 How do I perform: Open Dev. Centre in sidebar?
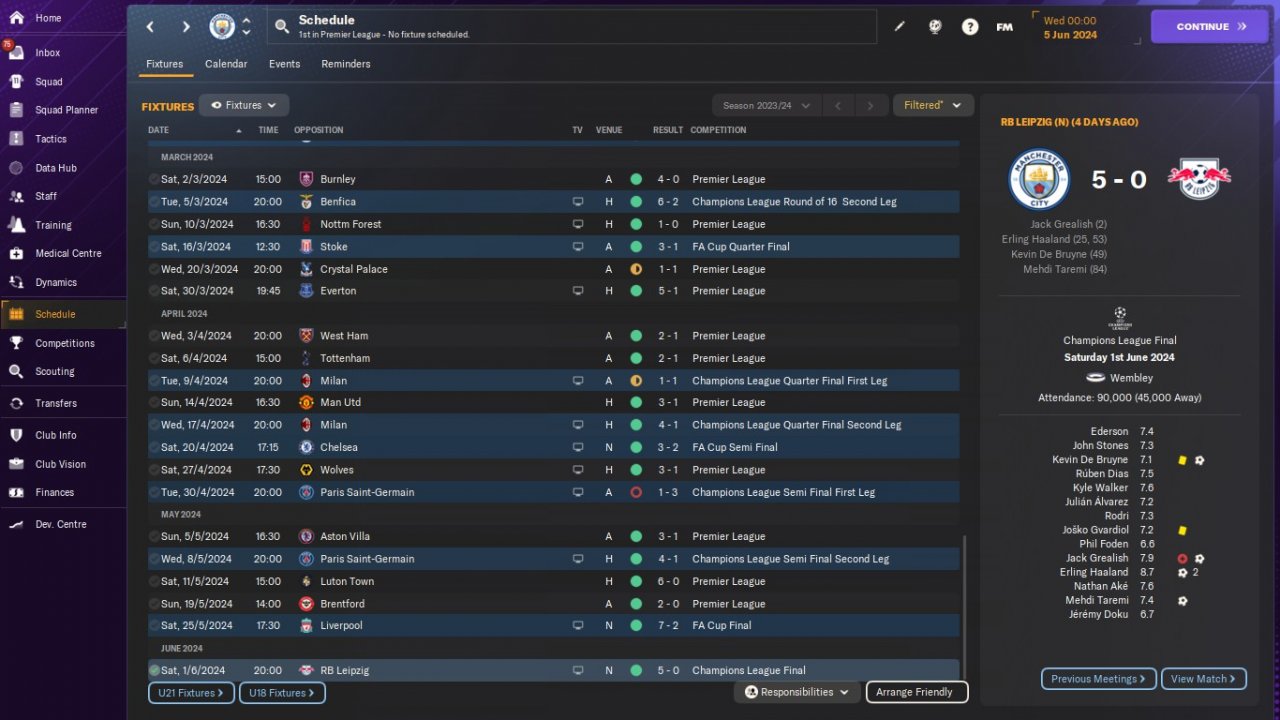point(60,524)
